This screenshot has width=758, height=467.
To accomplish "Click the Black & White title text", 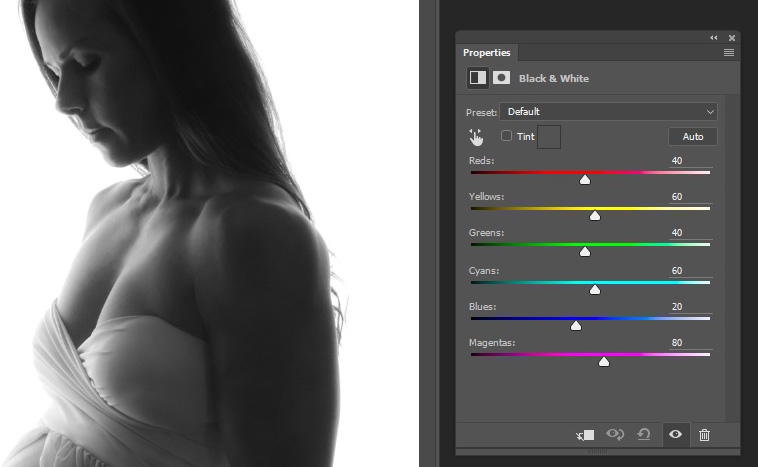I will click(x=554, y=78).
